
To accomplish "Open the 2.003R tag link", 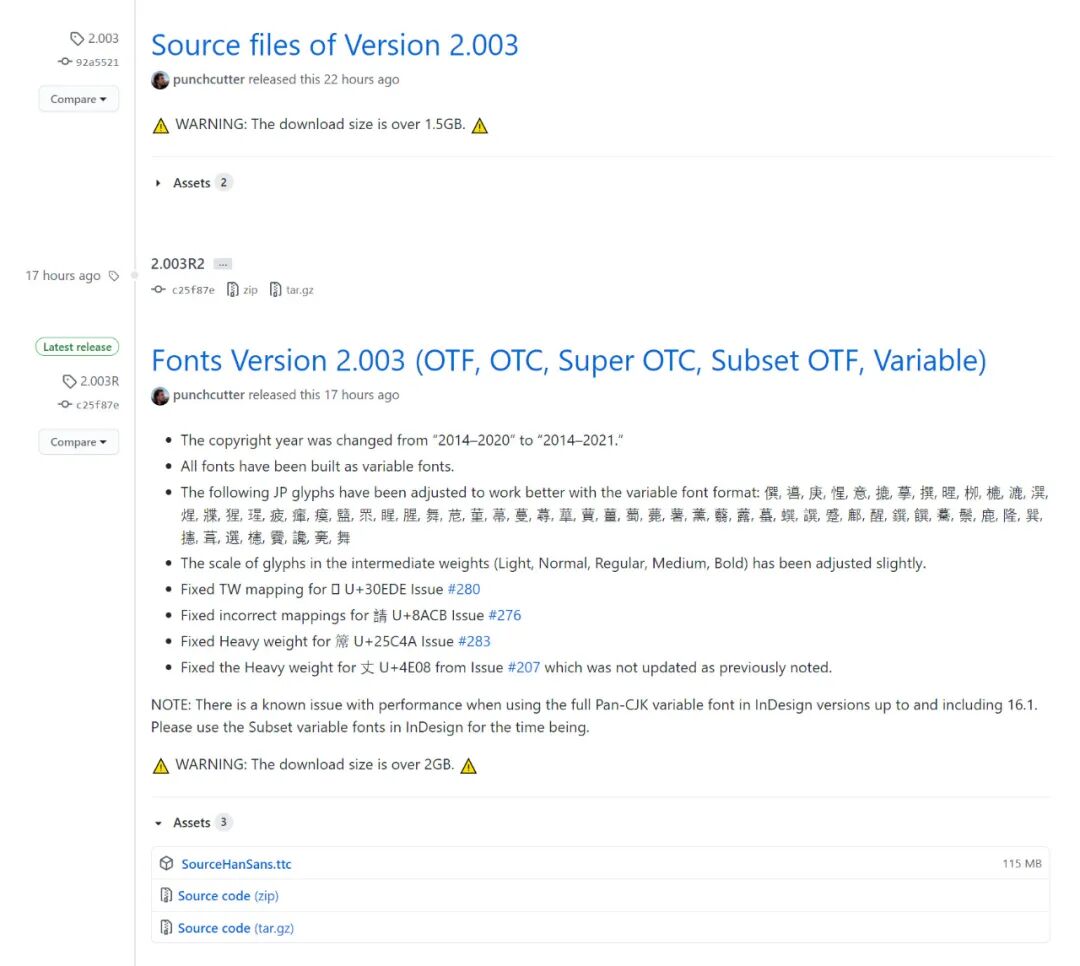I will click(99, 381).
